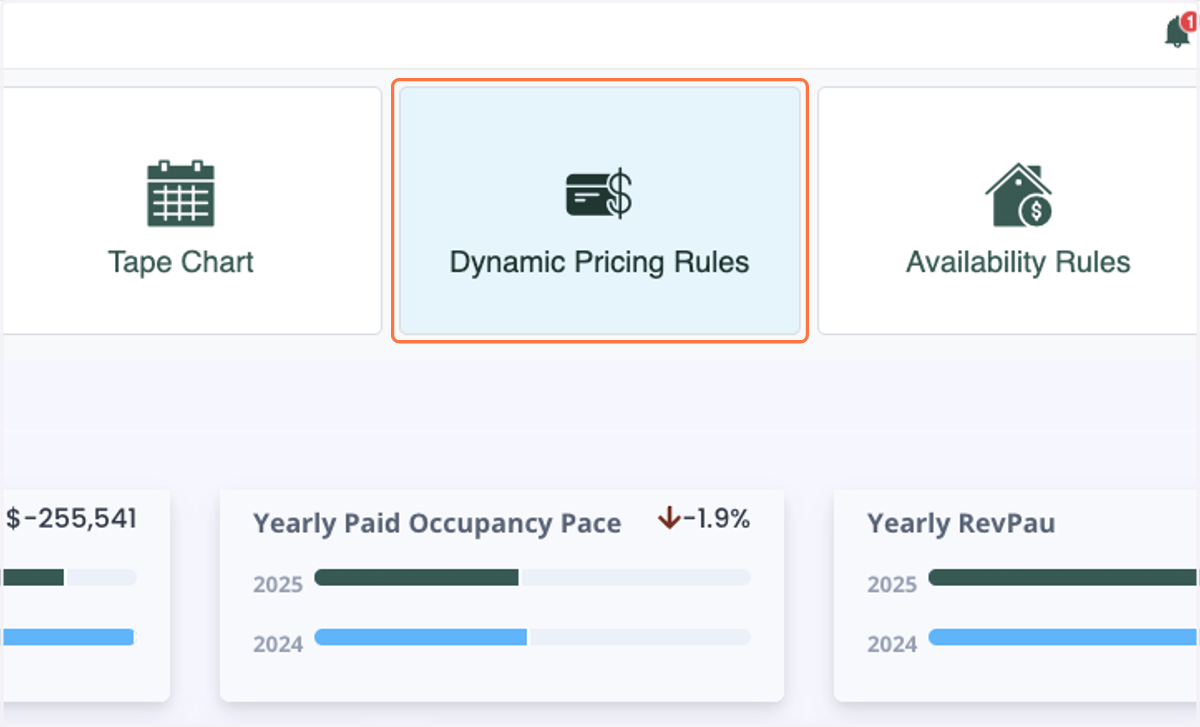This screenshot has height=727, width=1200.
Task: Open the notifications bell with red badge
Action: pos(1178,31)
